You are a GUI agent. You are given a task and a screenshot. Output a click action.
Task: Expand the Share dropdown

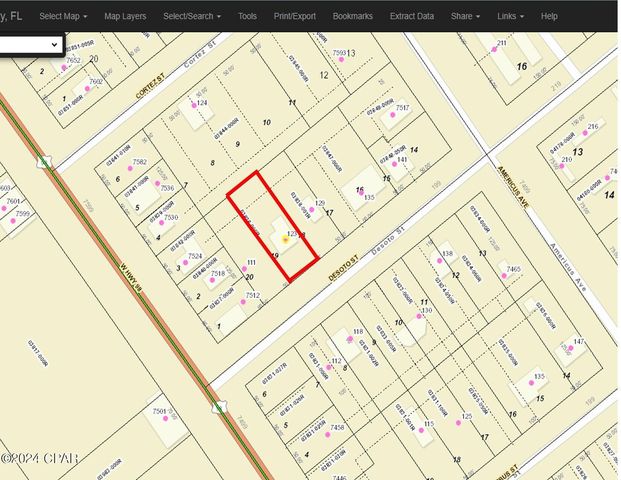465,16
